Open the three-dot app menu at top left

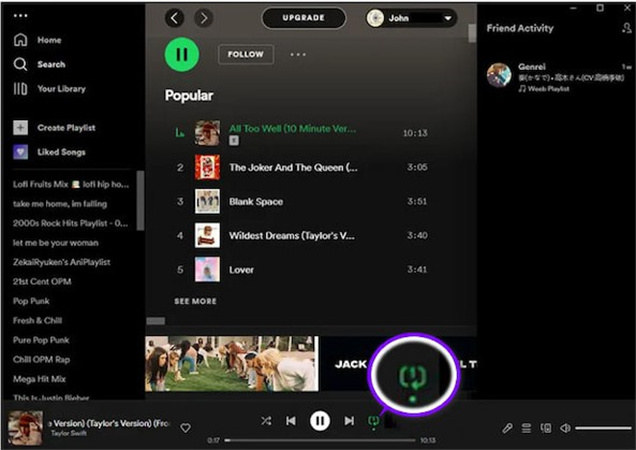20,16
